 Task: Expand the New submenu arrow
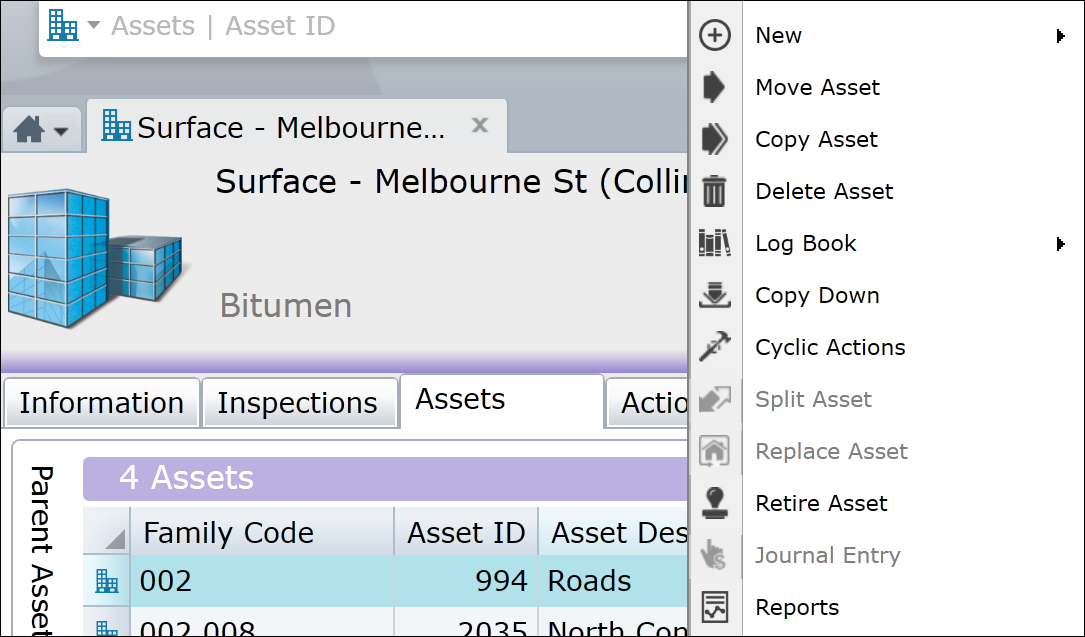[x=1061, y=36]
